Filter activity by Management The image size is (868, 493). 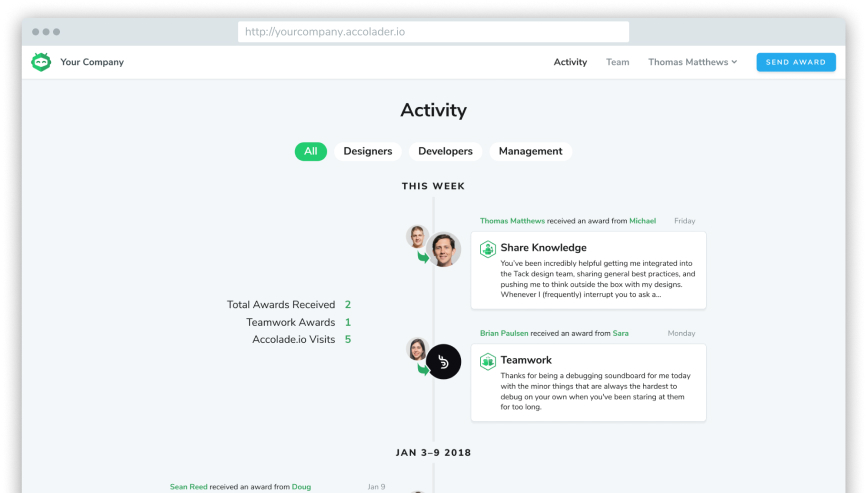(530, 151)
